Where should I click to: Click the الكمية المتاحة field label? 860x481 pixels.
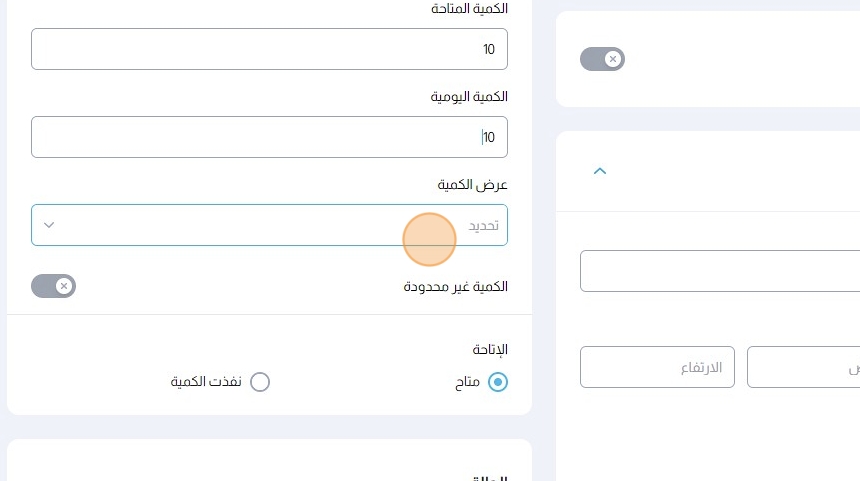(x=468, y=9)
